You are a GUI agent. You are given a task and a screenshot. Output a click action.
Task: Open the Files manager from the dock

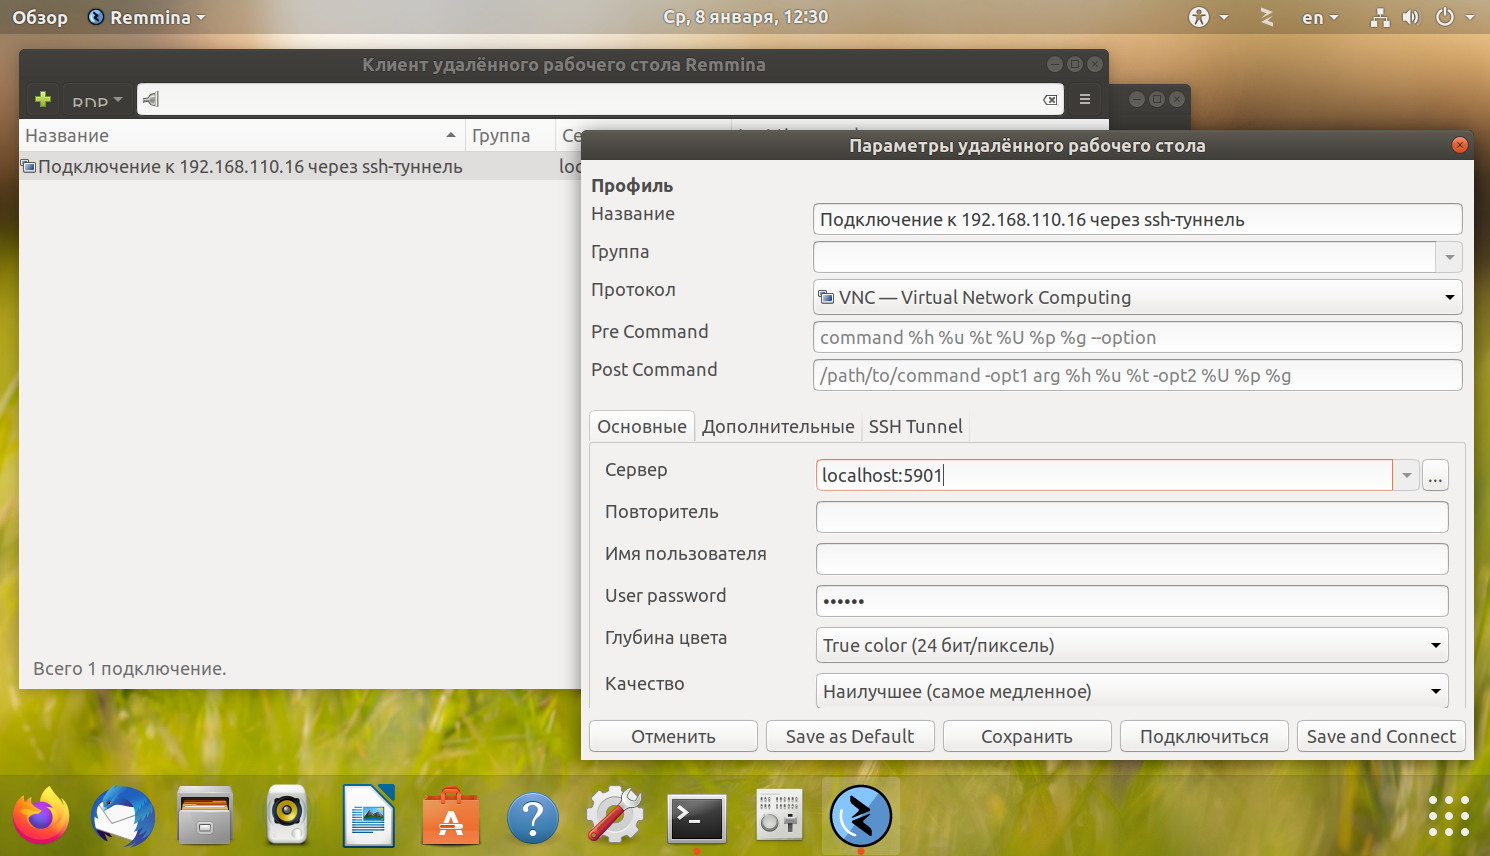point(205,816)
